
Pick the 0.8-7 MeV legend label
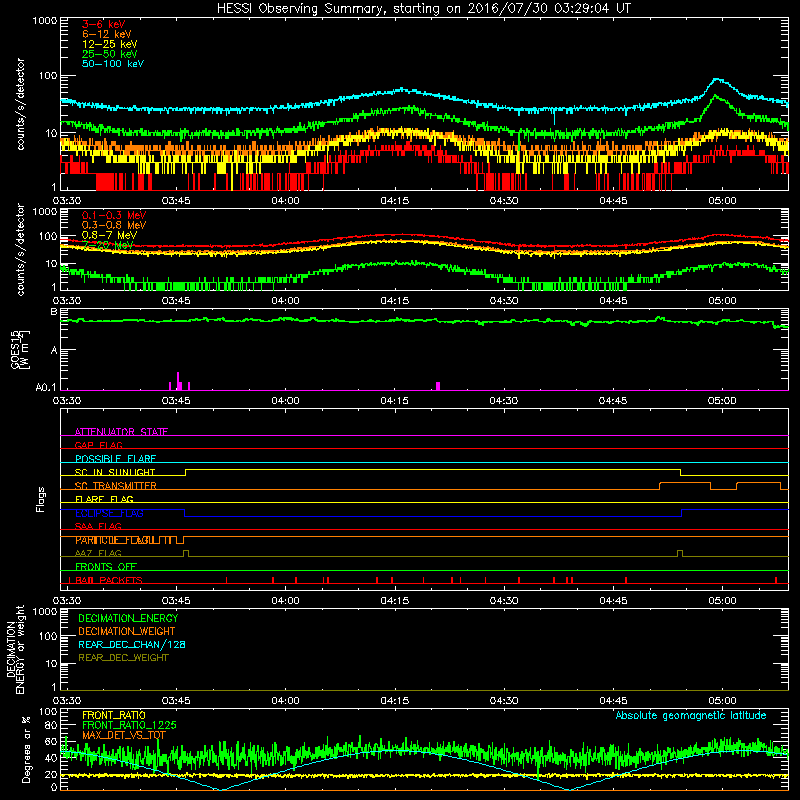pos(109,235)
